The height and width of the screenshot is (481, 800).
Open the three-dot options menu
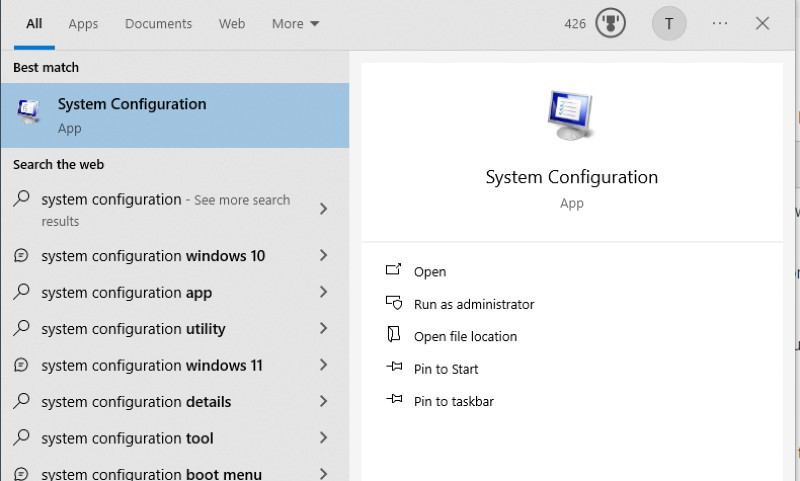tap(719, 23)
